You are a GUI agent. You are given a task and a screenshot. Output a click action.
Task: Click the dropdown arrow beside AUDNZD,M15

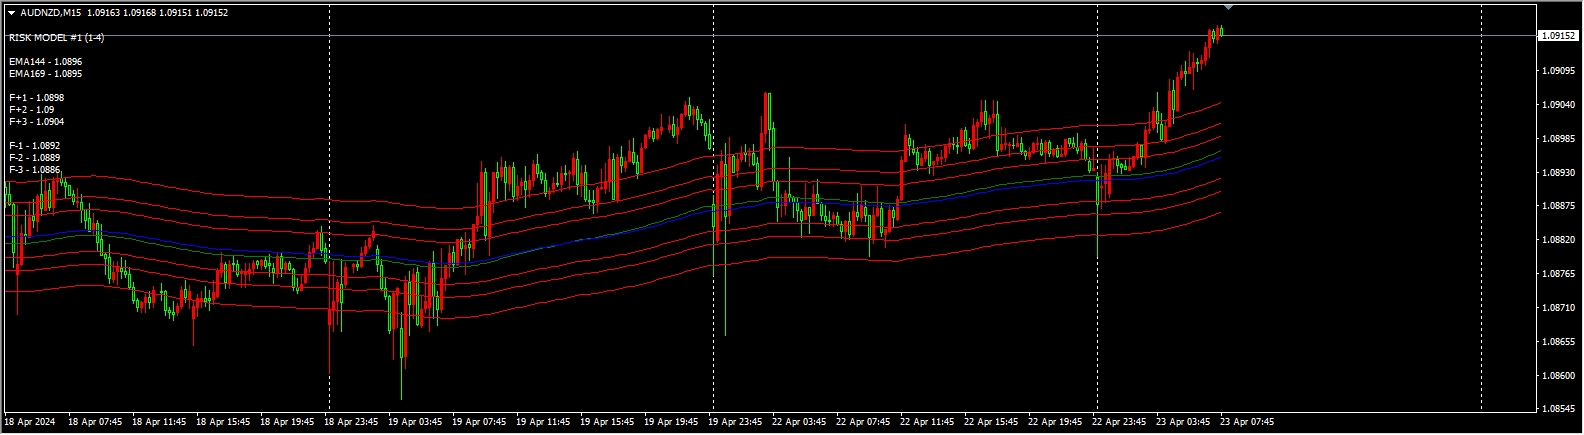point(11,13)
